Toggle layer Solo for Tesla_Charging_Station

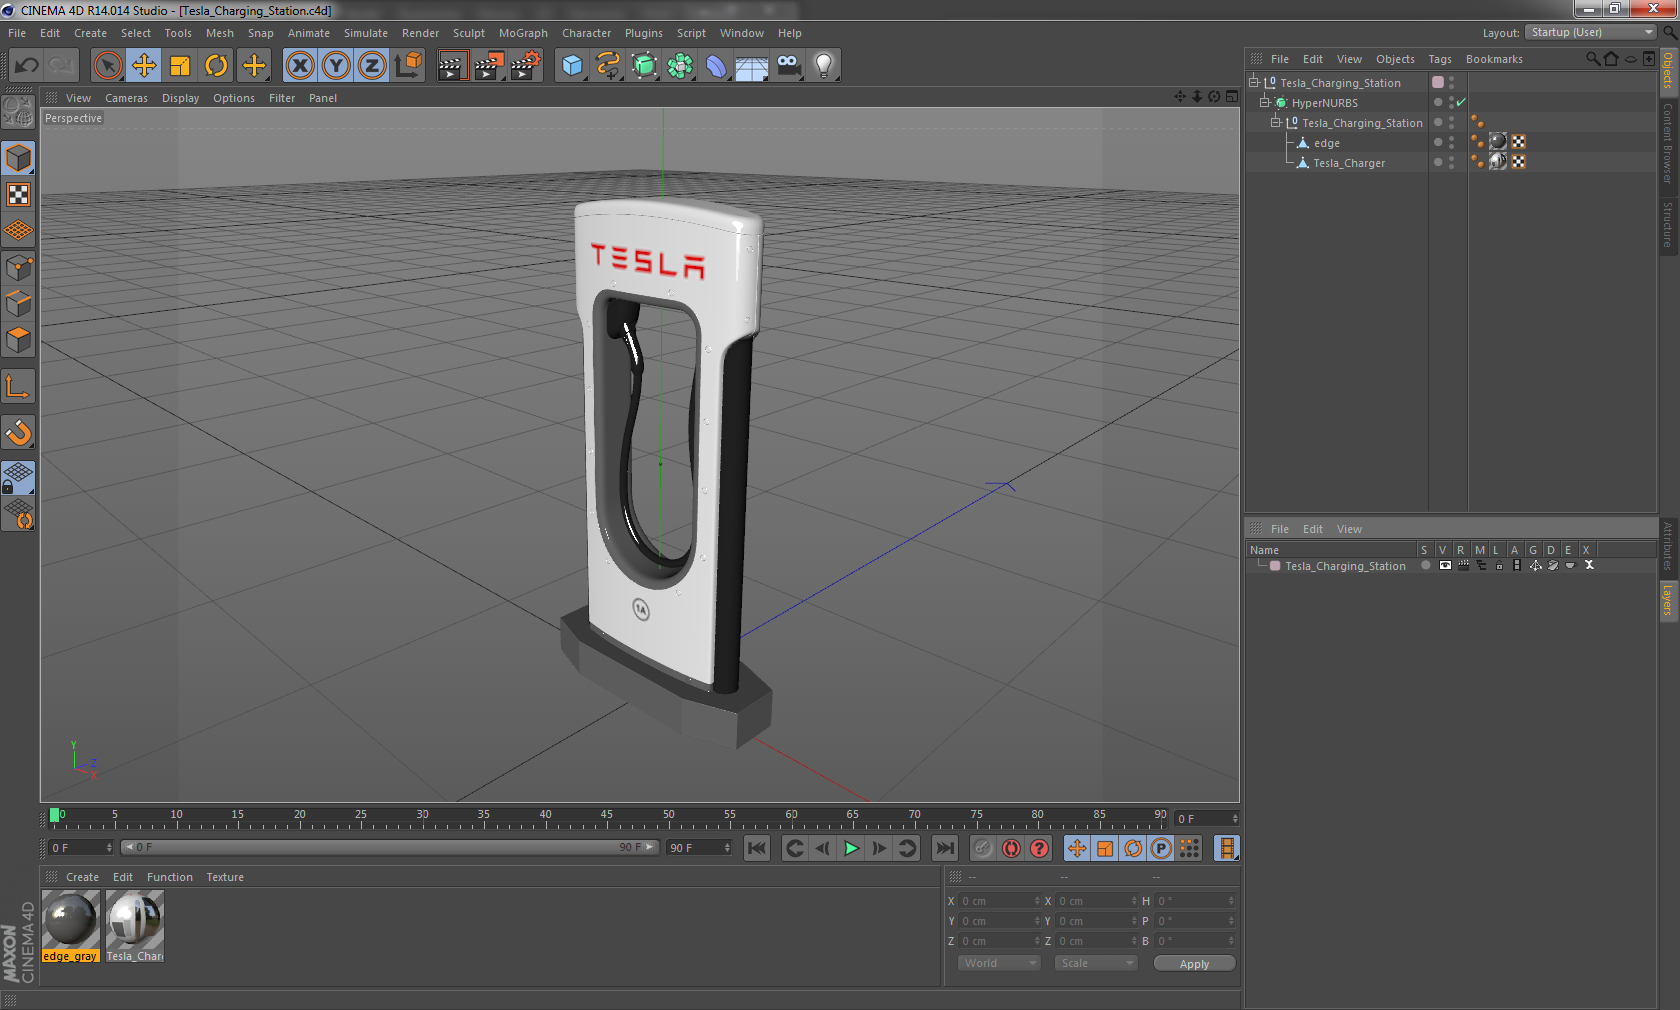(1425, 566)
